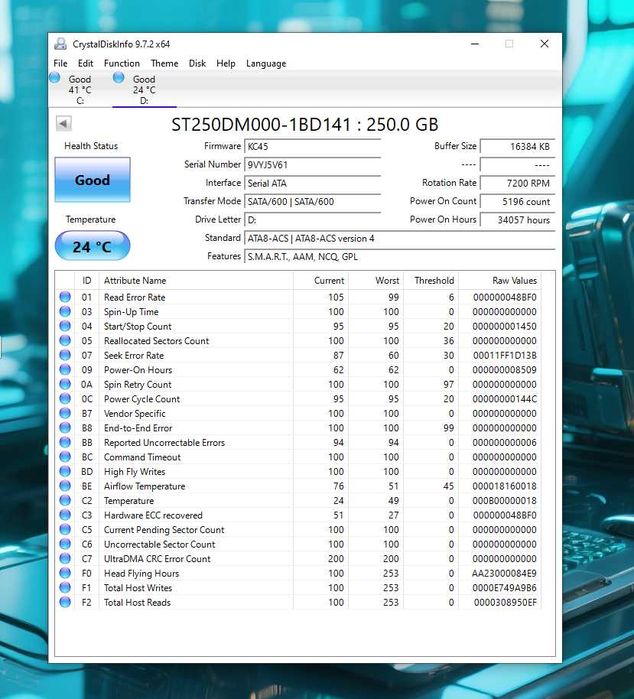This screenshot has height=699, width=634.
Task: Open the Disk menu
Action: [197, 63]
